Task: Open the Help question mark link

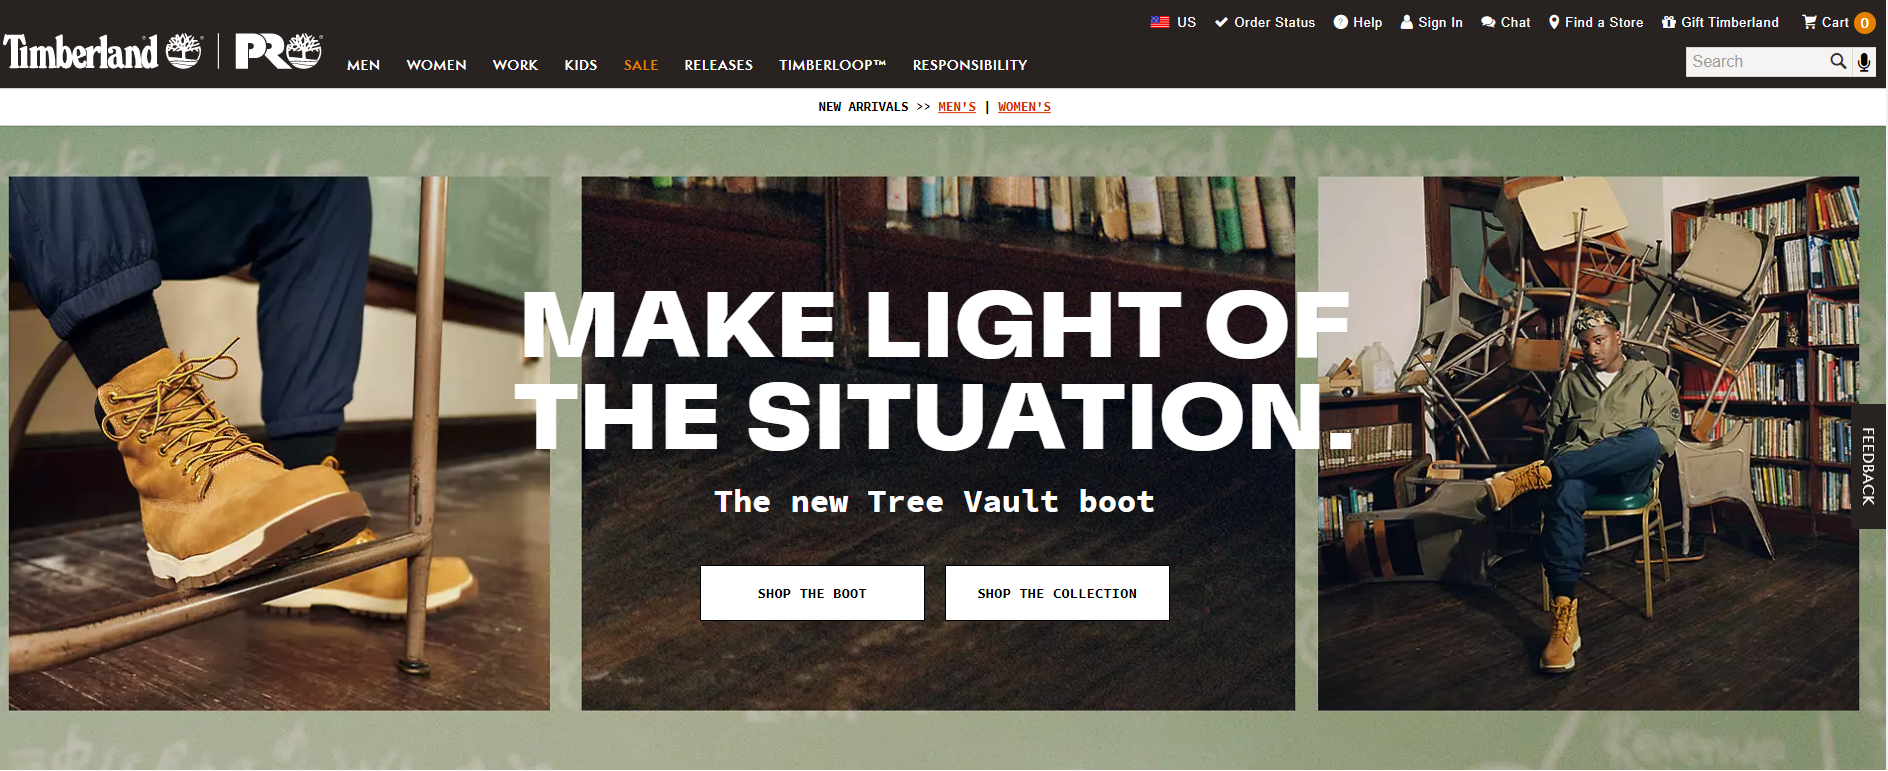Action: pos(1358,22)
